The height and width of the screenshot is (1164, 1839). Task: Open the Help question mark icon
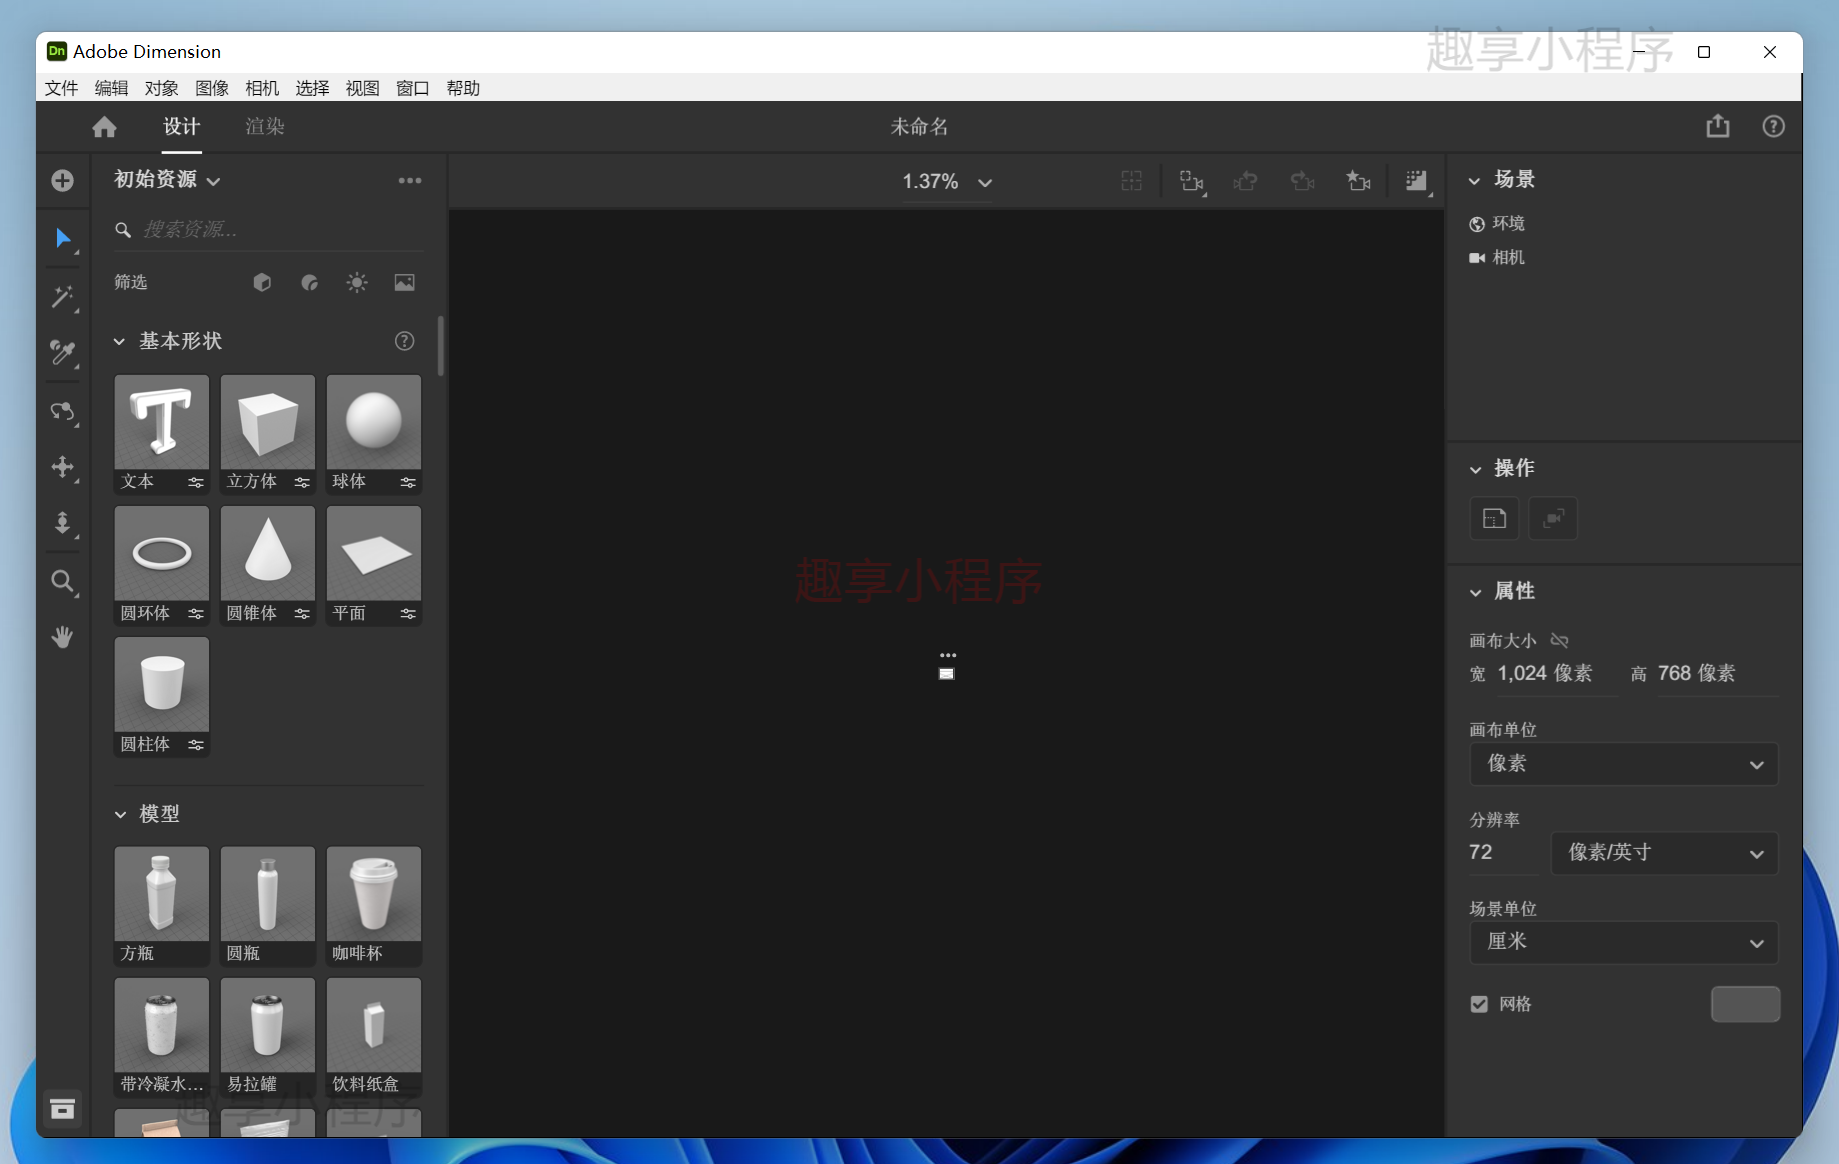[1773, 127]
